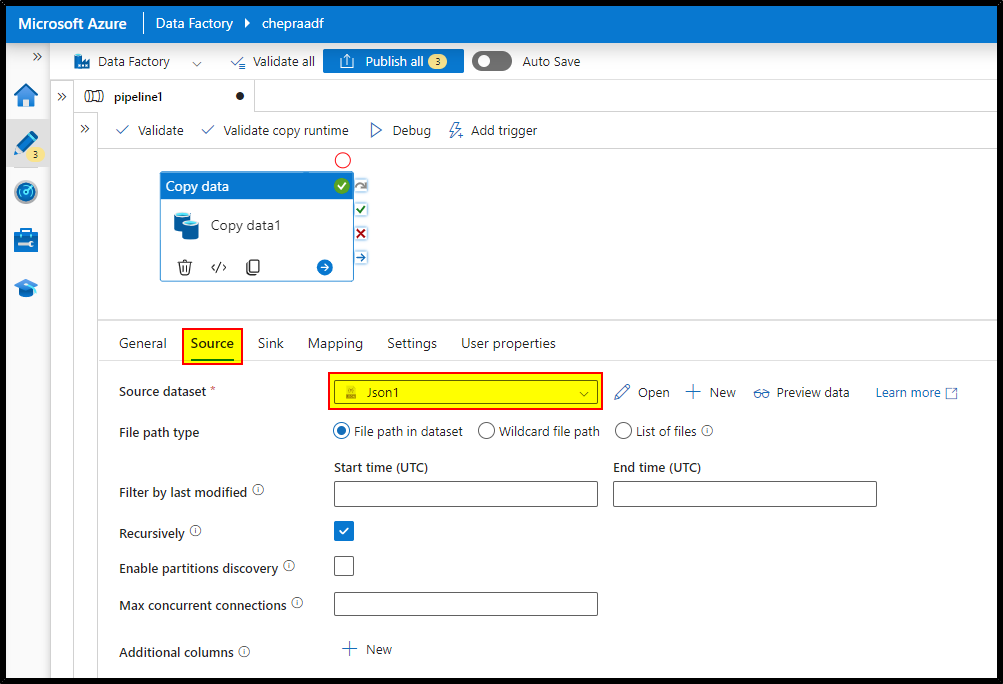The image size is (1003, 684).
Task: Add a New additional column
Action: coord(367,649)
